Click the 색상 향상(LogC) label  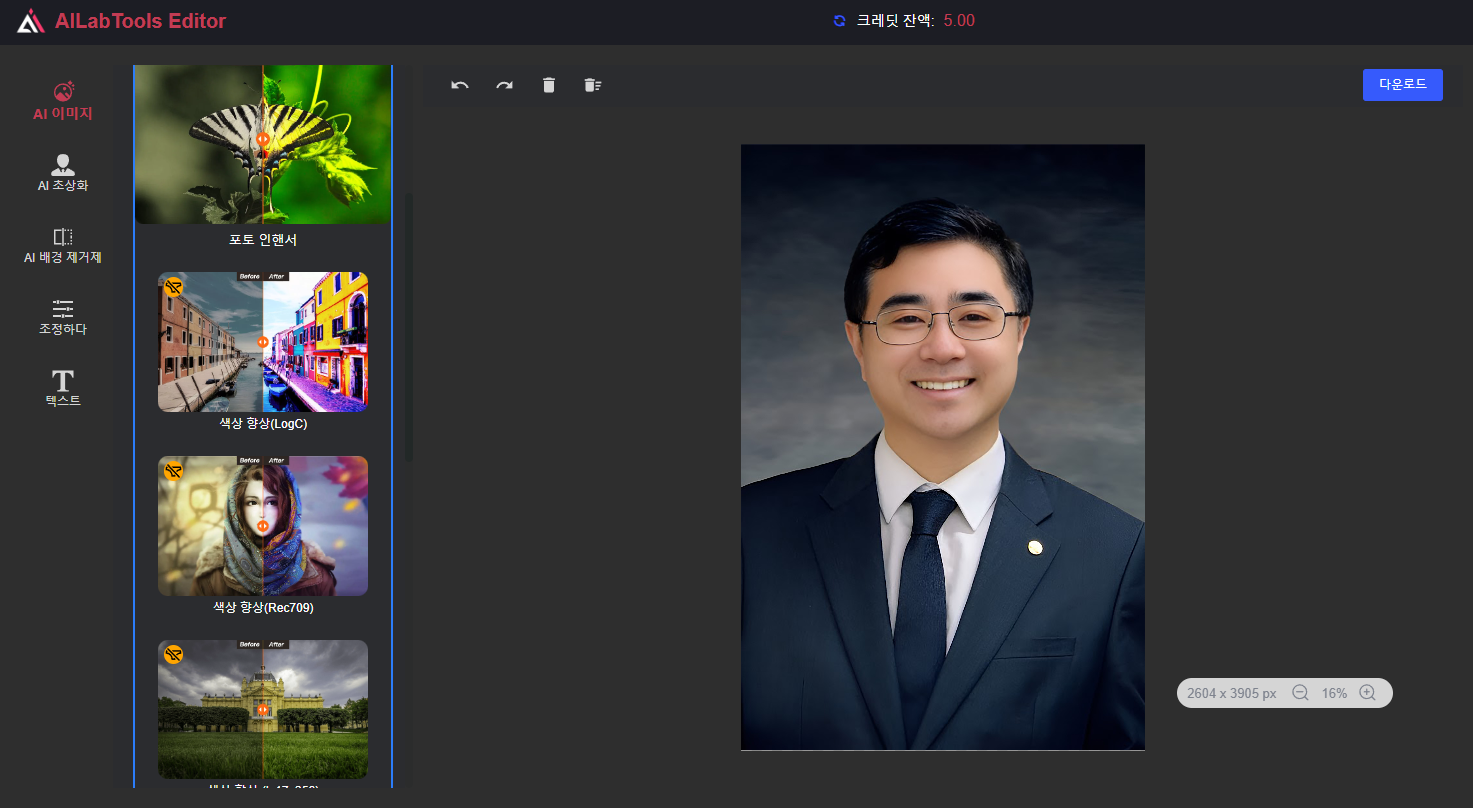click(x=263, y=424)
